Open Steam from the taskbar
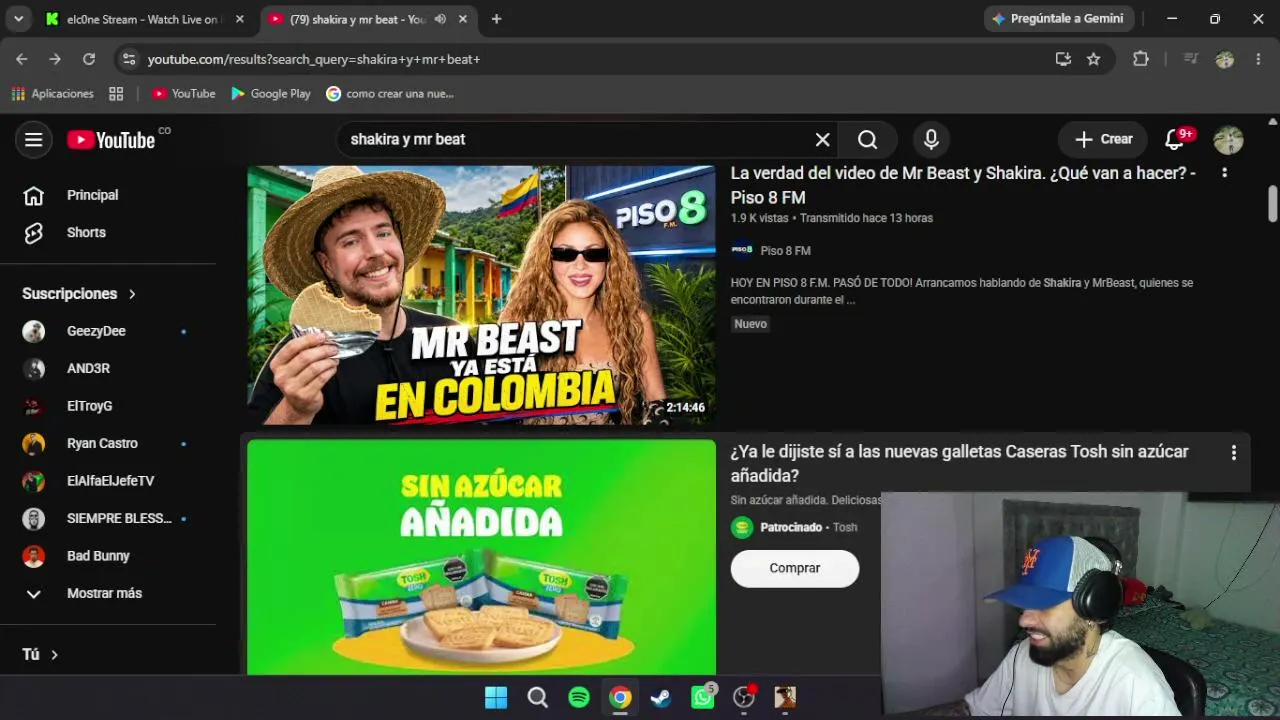This screenshot has height=720, width=1280. (x=661, y=697)
